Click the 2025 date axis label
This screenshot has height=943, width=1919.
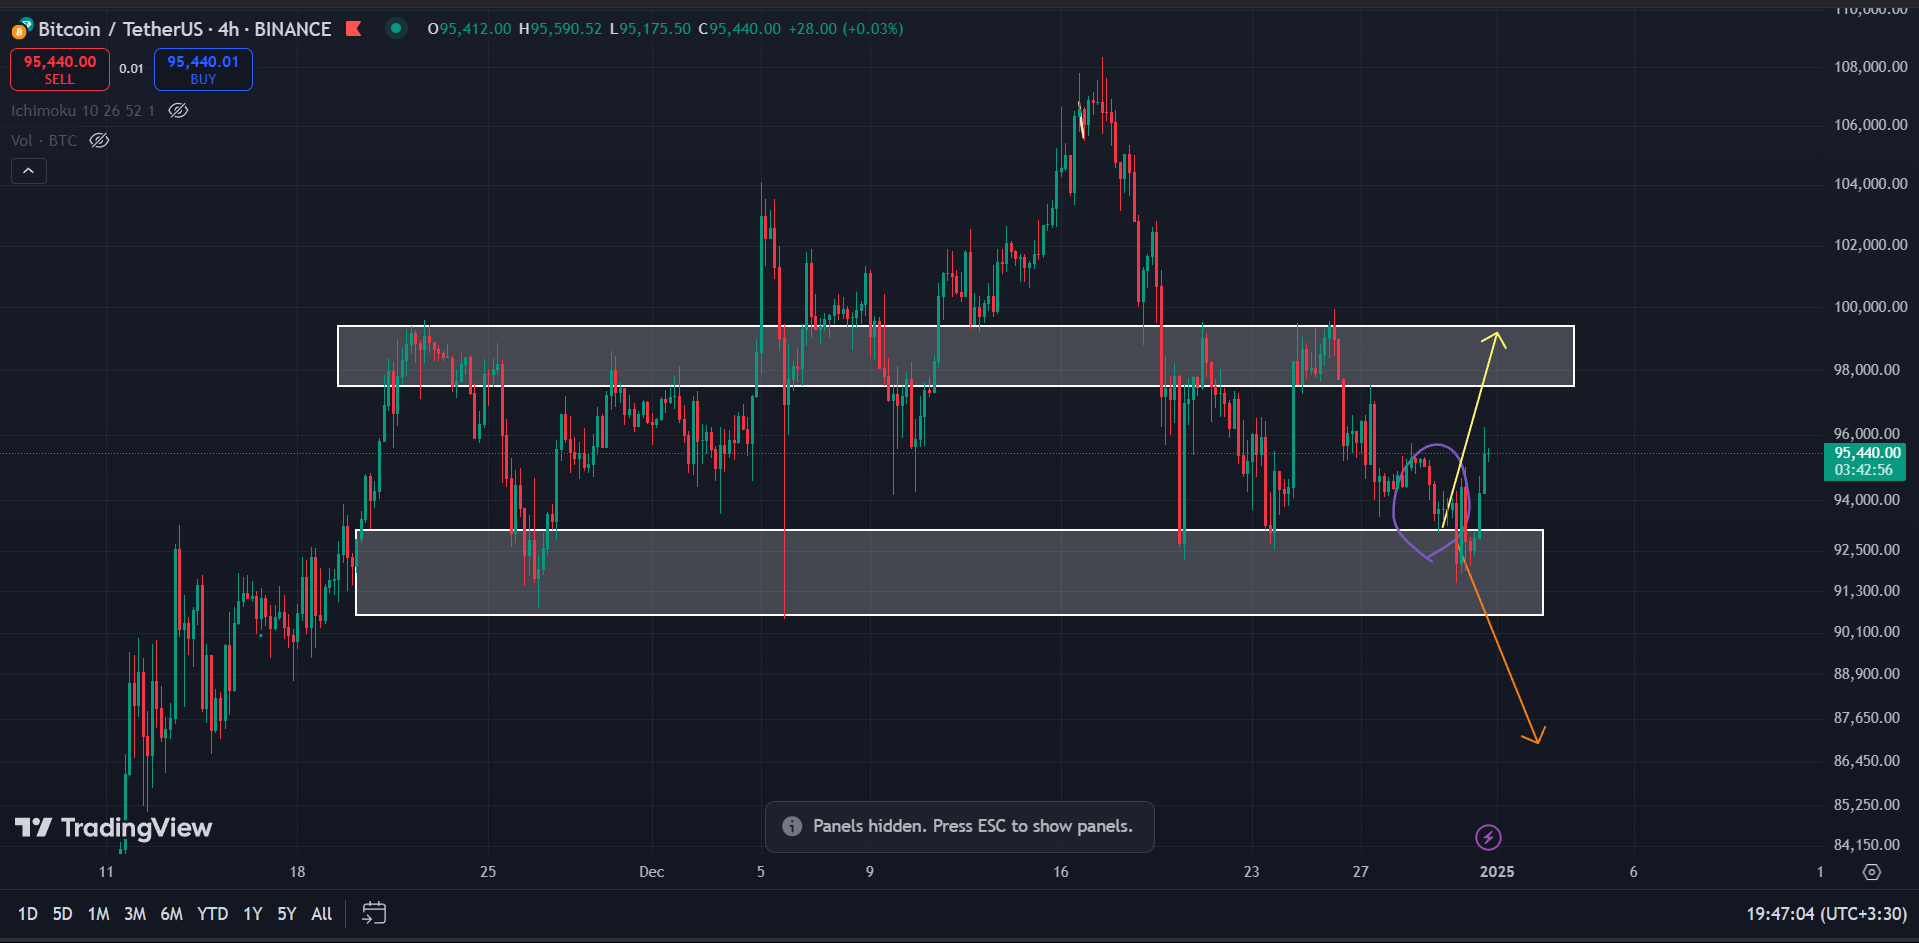point(1497,872)
